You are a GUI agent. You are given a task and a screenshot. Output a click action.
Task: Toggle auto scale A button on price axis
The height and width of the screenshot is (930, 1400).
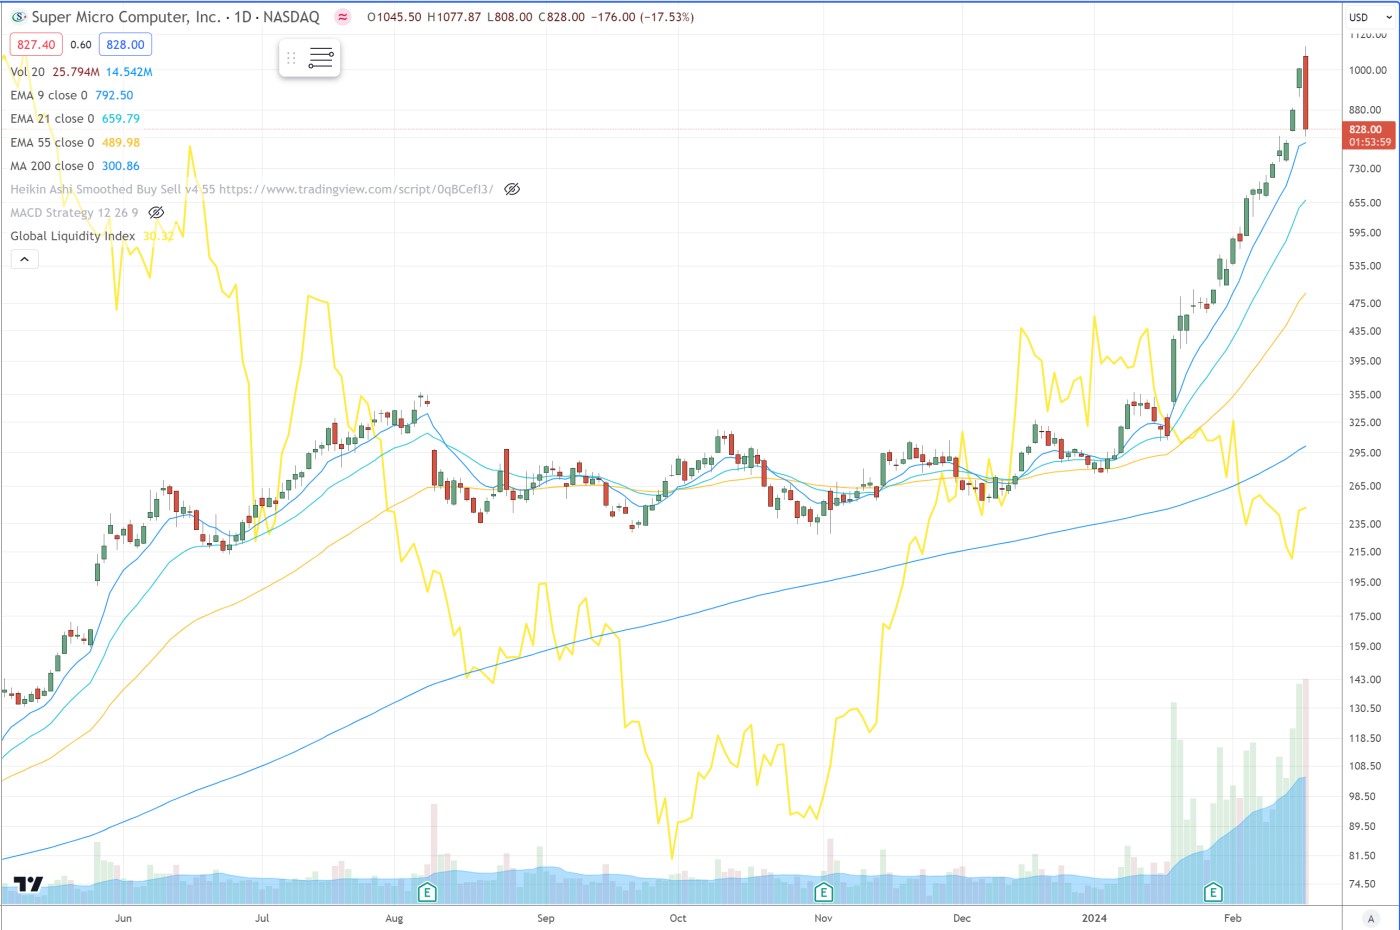[1370, 918]
